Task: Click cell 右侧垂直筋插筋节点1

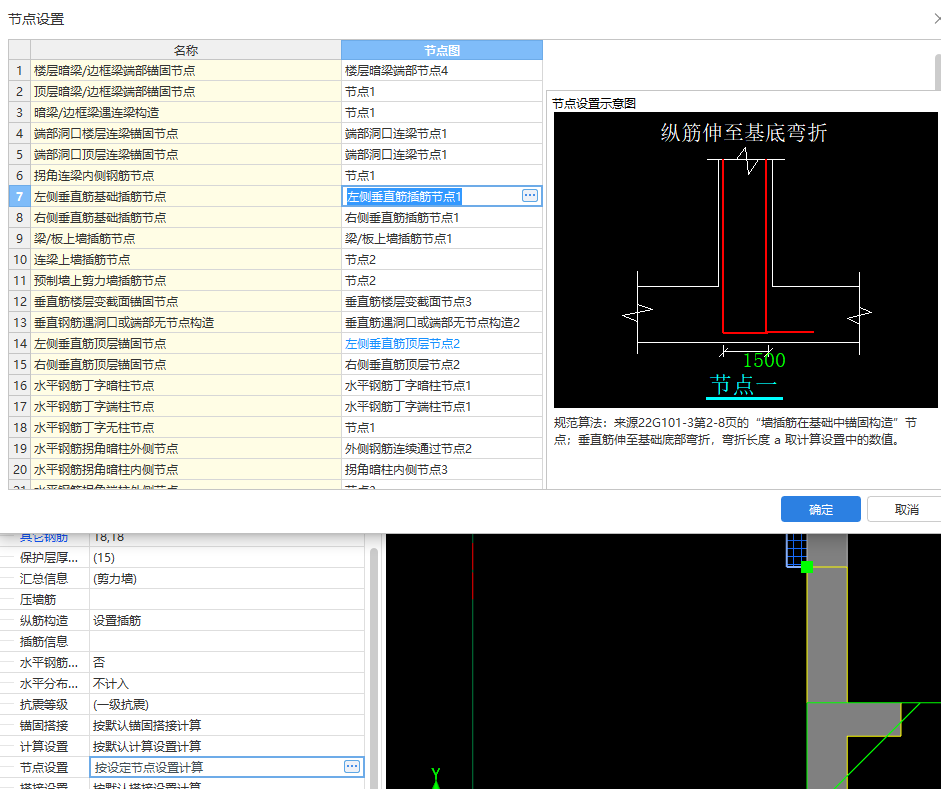Action: (x=442, y=218)
